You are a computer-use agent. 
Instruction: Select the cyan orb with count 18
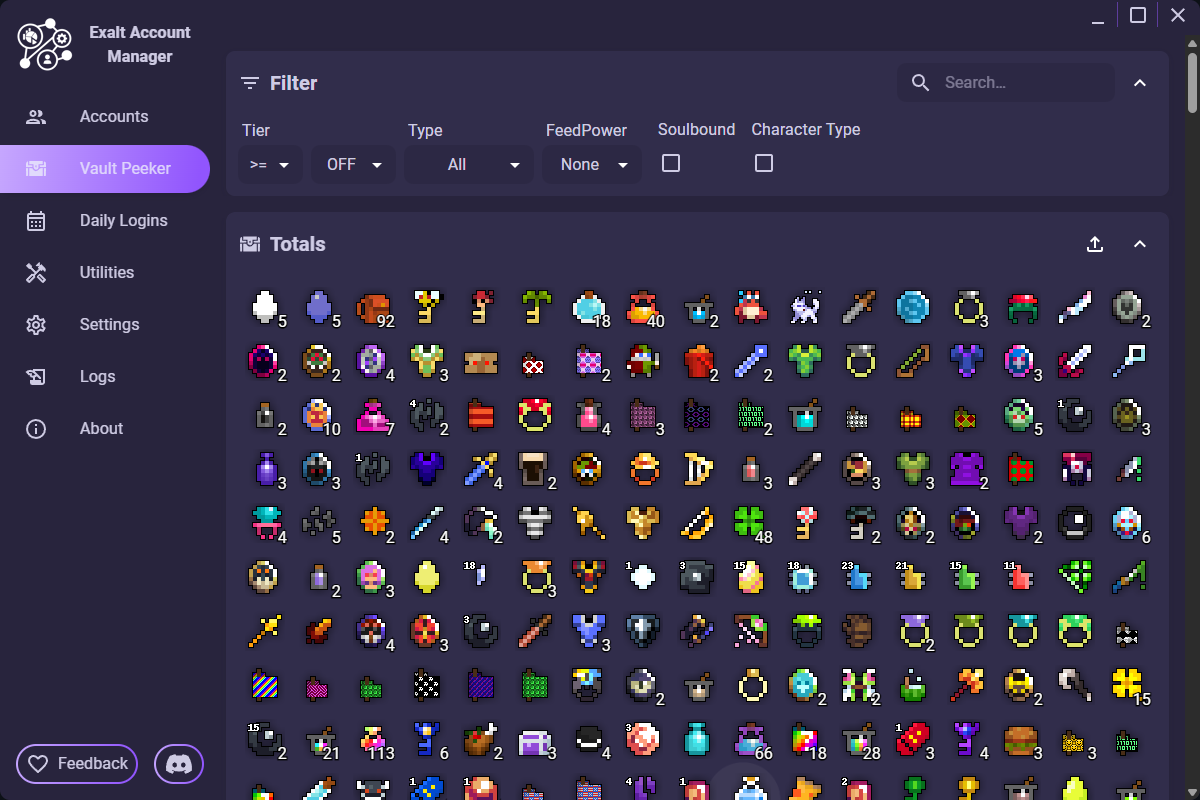[590, 307]
